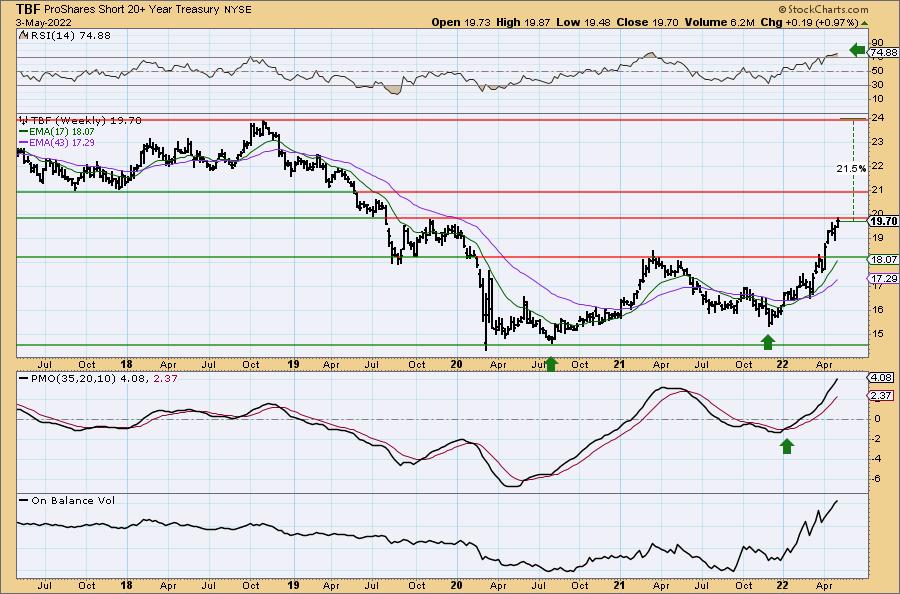Click the 18.07 EMA tag on the price axis

pos(884,259)
